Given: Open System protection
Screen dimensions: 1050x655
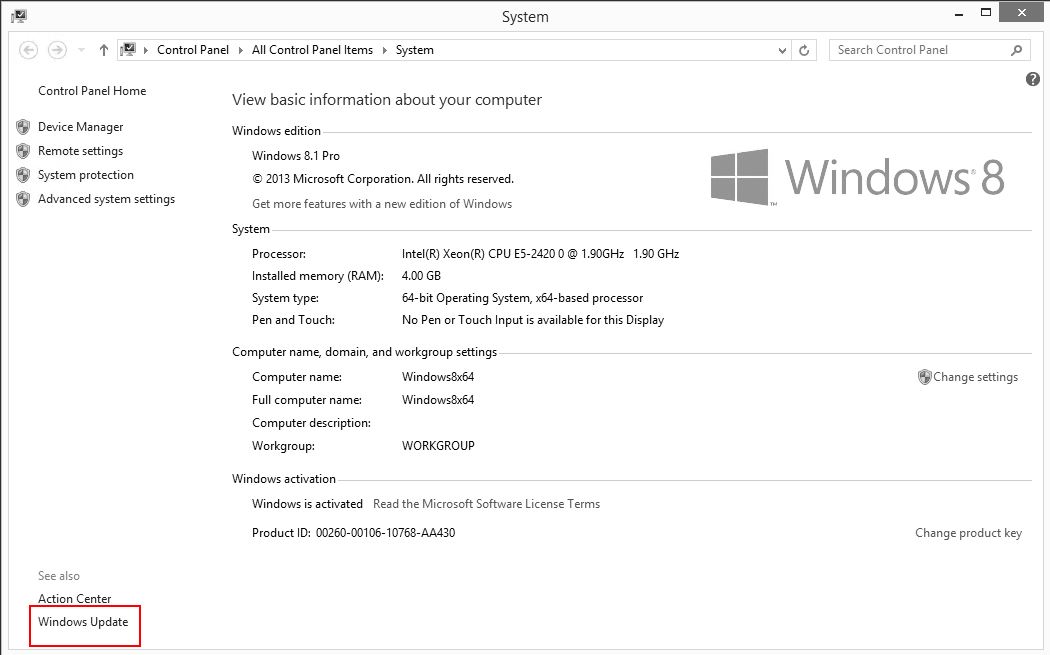Looking at the screenshot, I should point(86,175).
